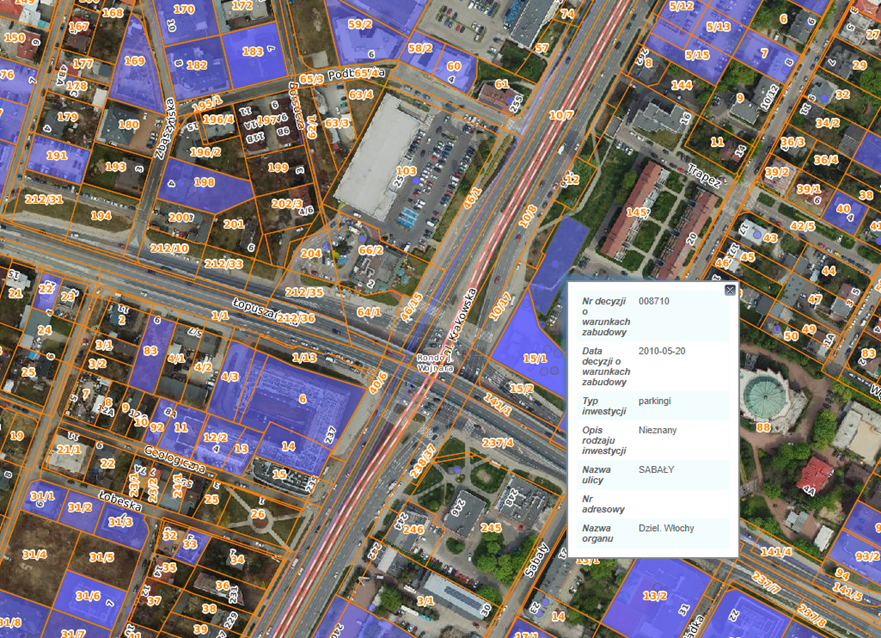Select blue parcel 191
Viewport: 881px width, 638px height.
[57, 156]
